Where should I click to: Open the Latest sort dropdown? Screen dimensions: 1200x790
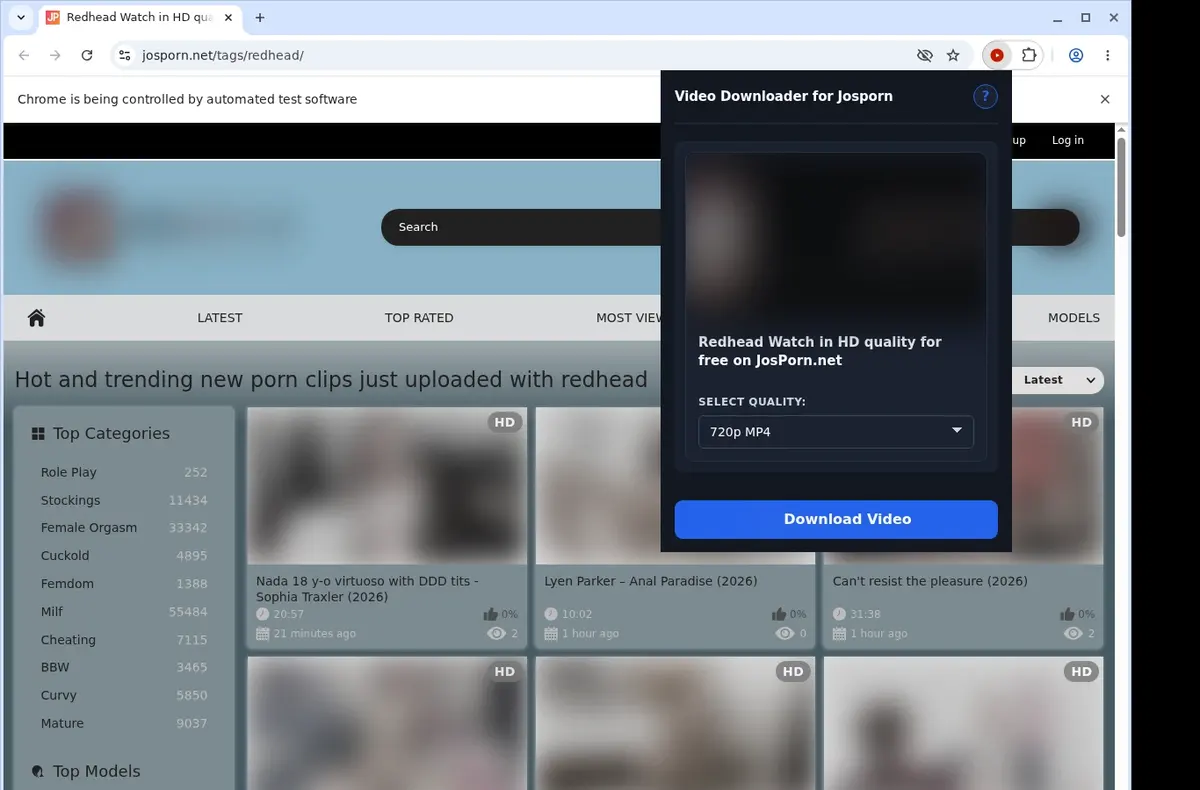1056,380
